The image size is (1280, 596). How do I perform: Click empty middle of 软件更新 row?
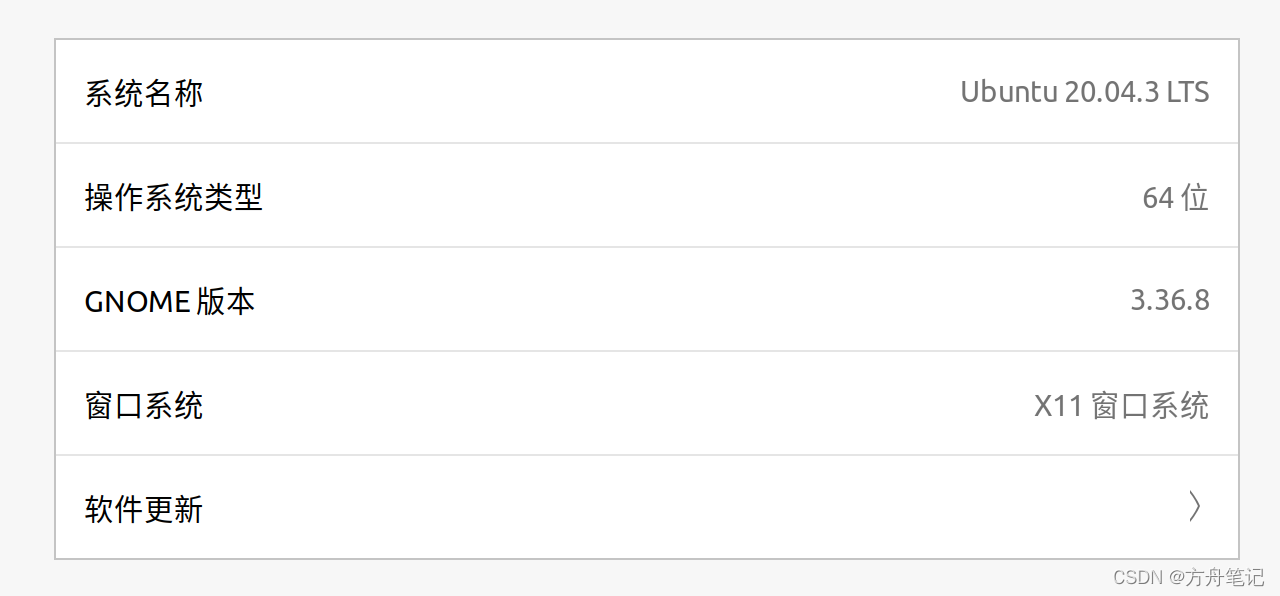coord(640,508)
